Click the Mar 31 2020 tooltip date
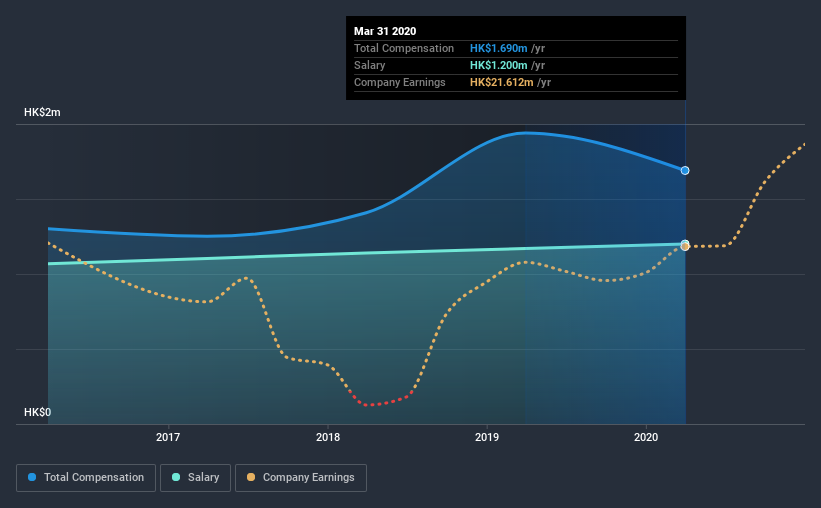This screenshot has width=821, height=508. click(x=385, y=31)
